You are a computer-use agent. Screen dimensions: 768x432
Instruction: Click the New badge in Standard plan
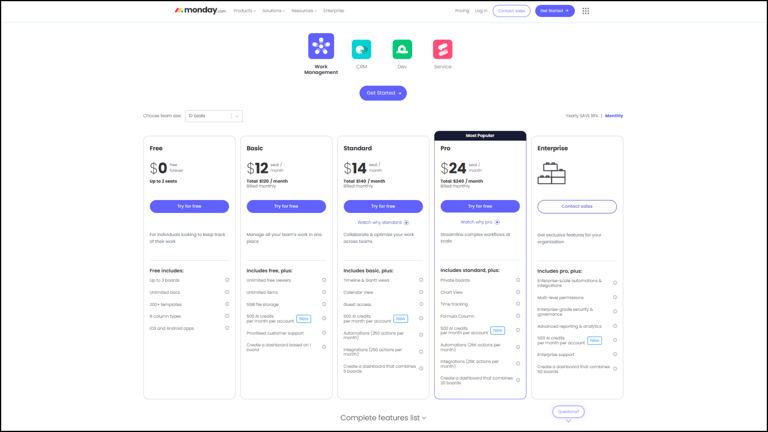401,318
